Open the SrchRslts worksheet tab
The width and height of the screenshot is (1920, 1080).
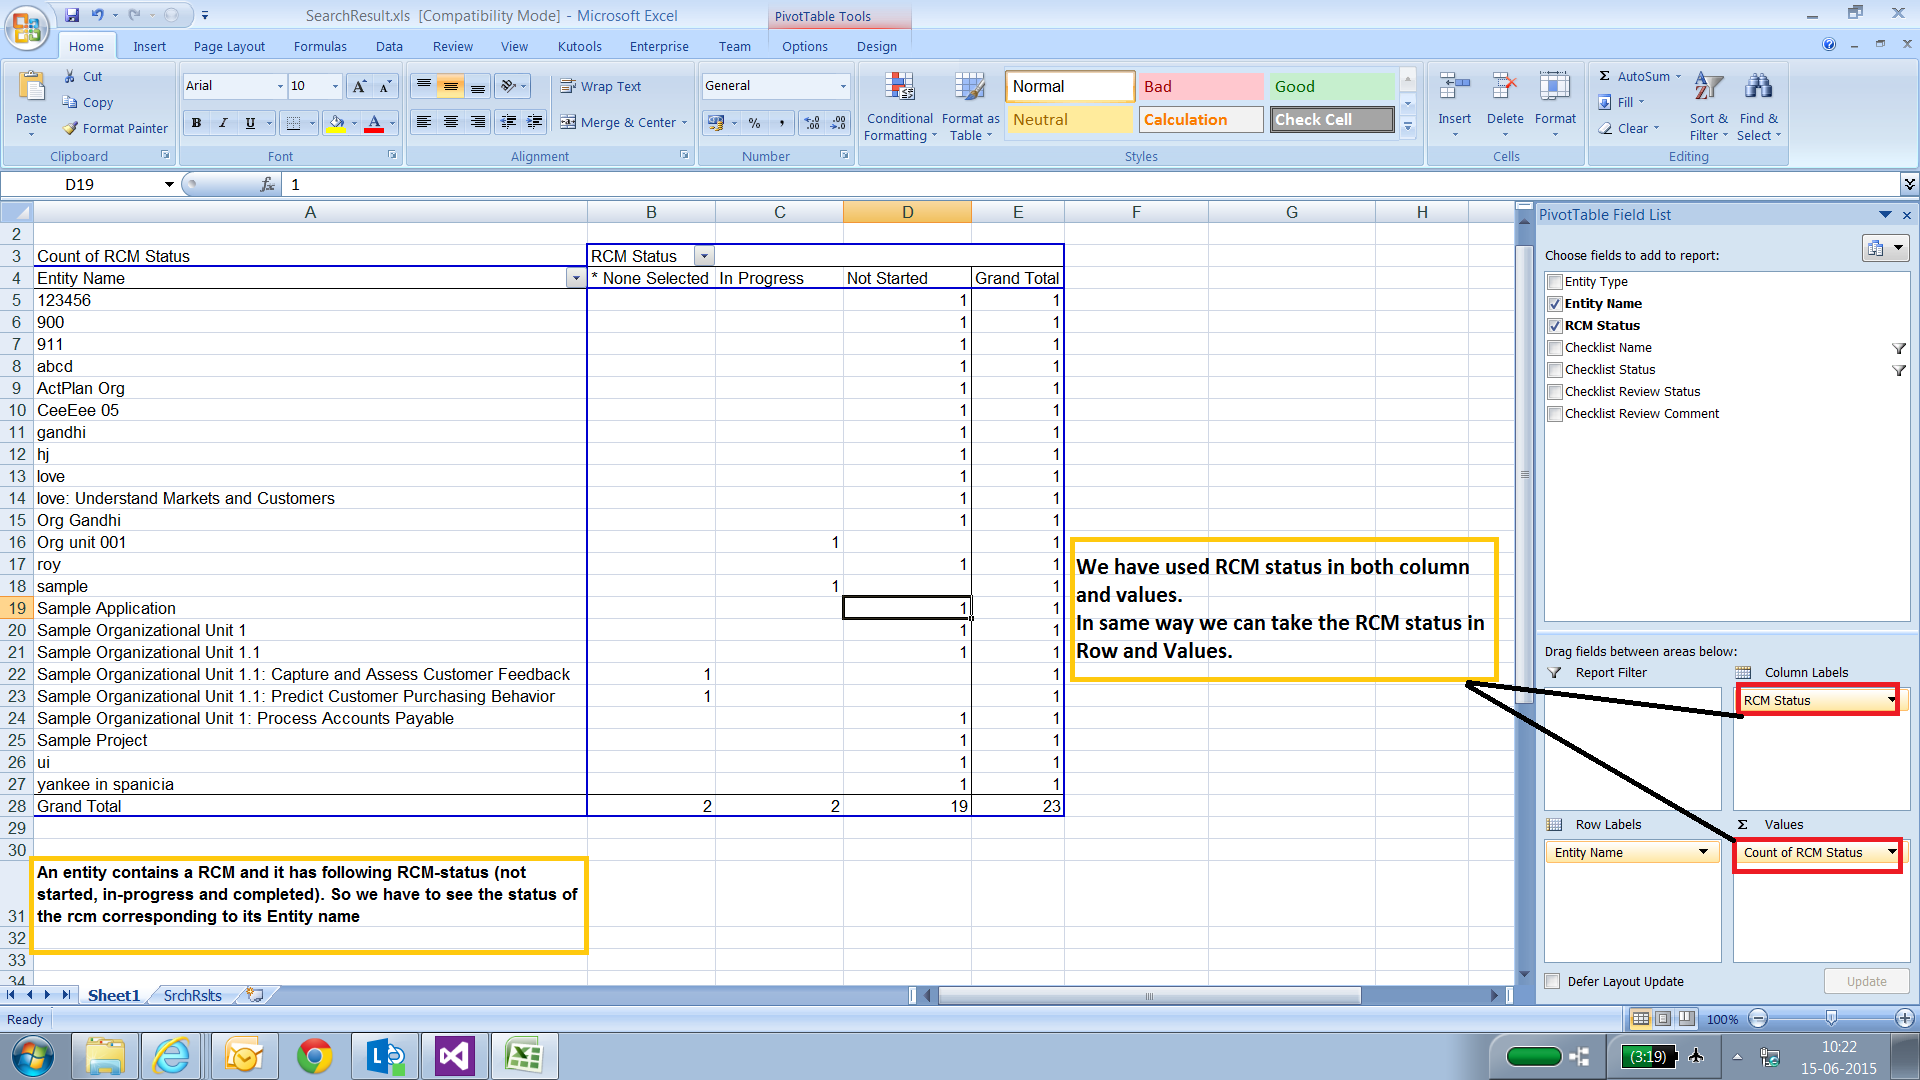[x=192, y=995]
